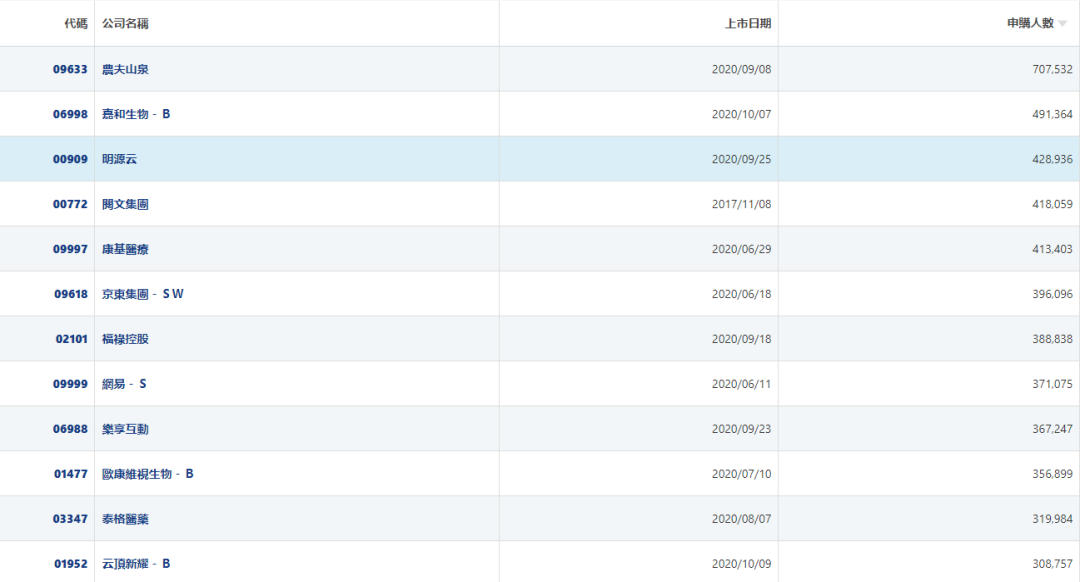Open stock code 03347
The height and width of the screenshot is (582, 1080).
pos(70,519)
